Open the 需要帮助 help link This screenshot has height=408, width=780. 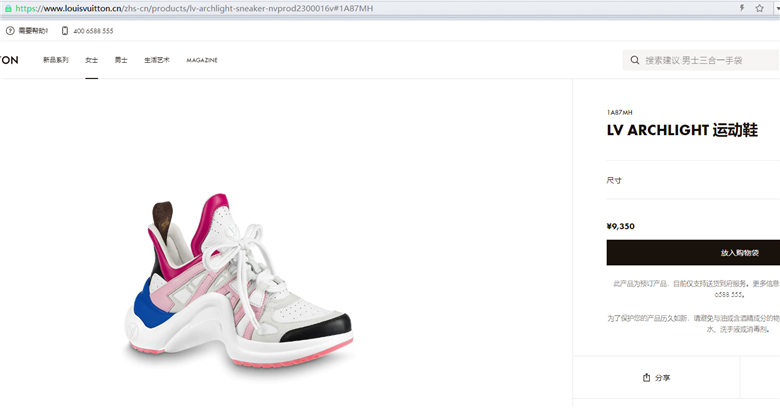[33, 31]
